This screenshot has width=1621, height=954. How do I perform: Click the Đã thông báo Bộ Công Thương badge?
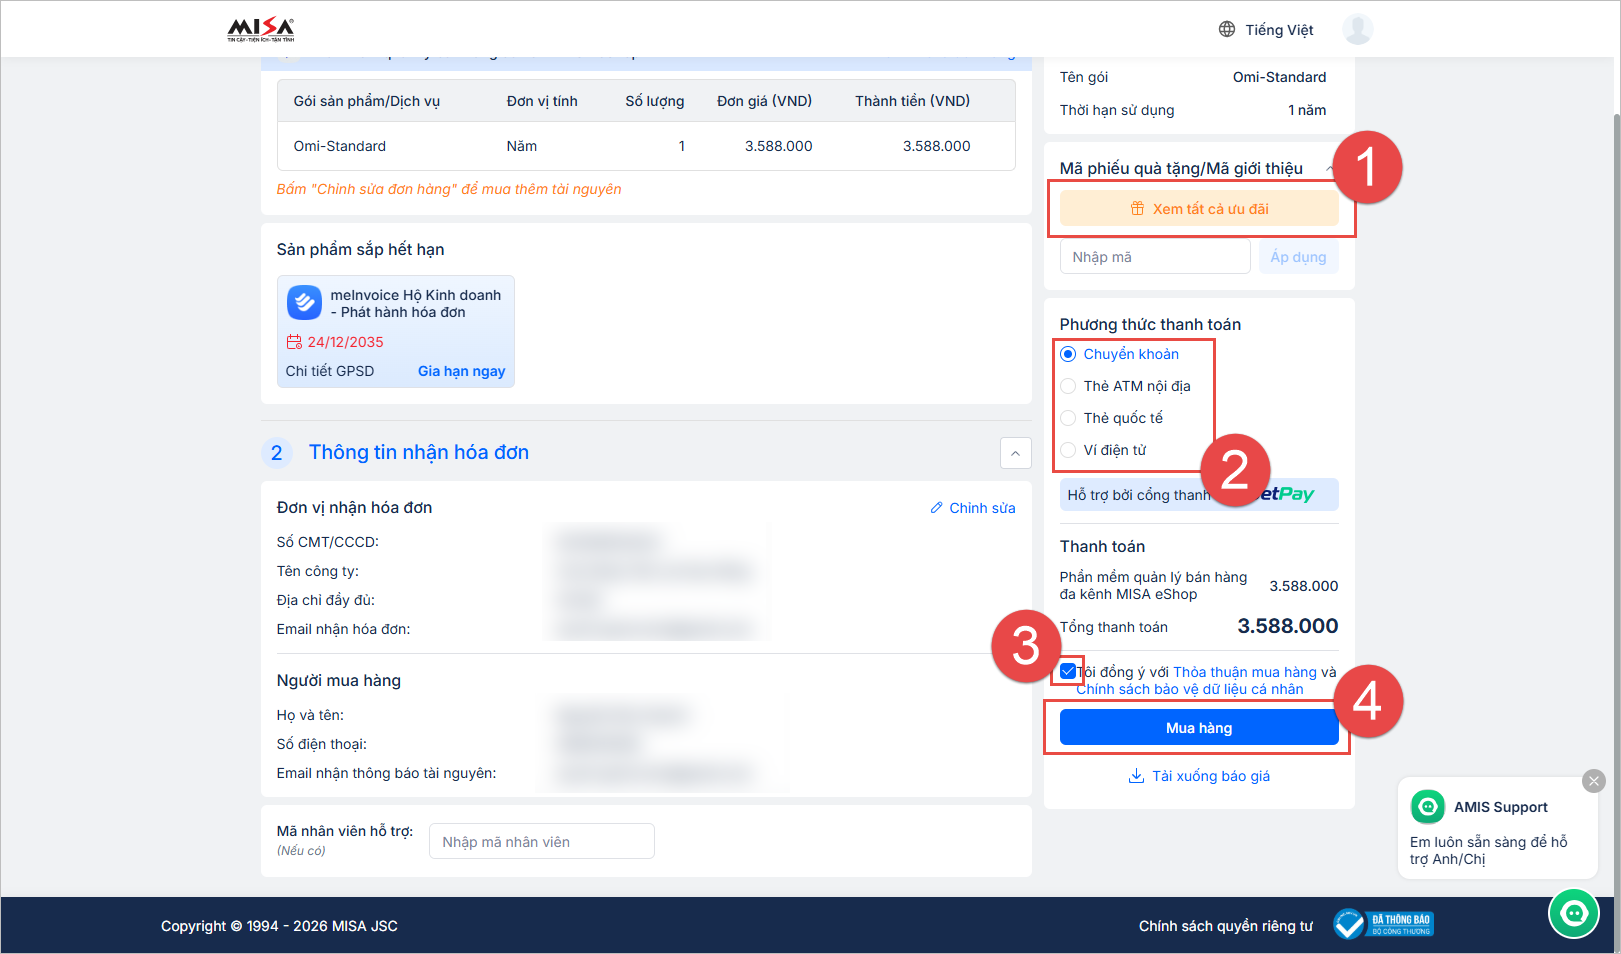coord(1383,924)
